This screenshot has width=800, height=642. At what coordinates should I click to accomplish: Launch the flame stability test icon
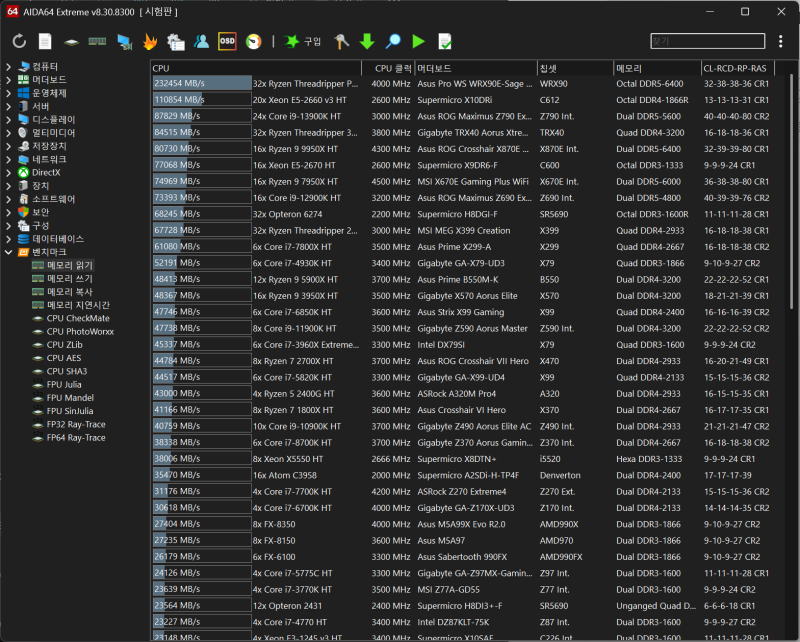(150, 41)
